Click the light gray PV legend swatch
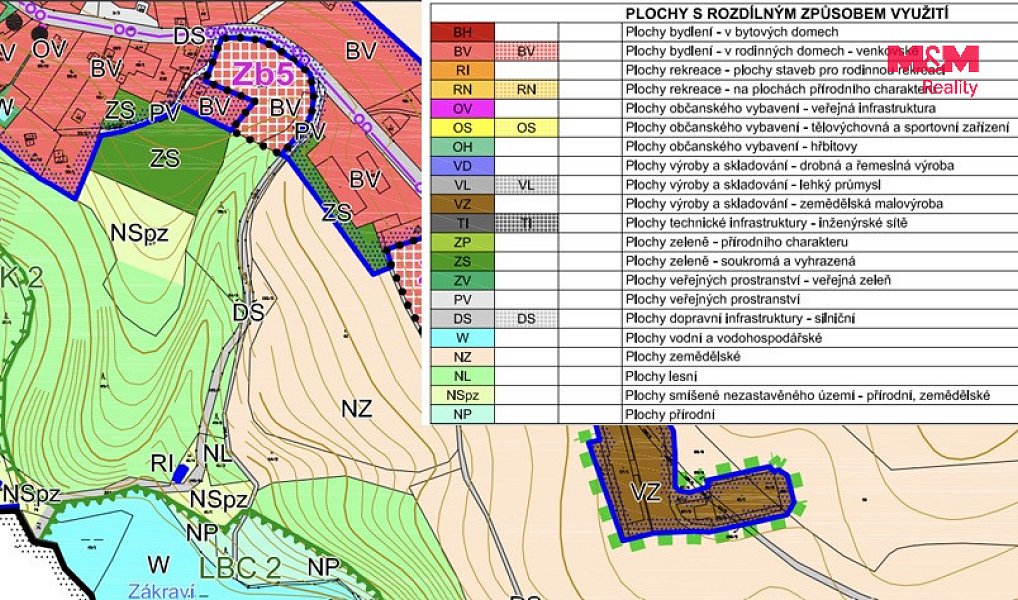 [462, 300]
